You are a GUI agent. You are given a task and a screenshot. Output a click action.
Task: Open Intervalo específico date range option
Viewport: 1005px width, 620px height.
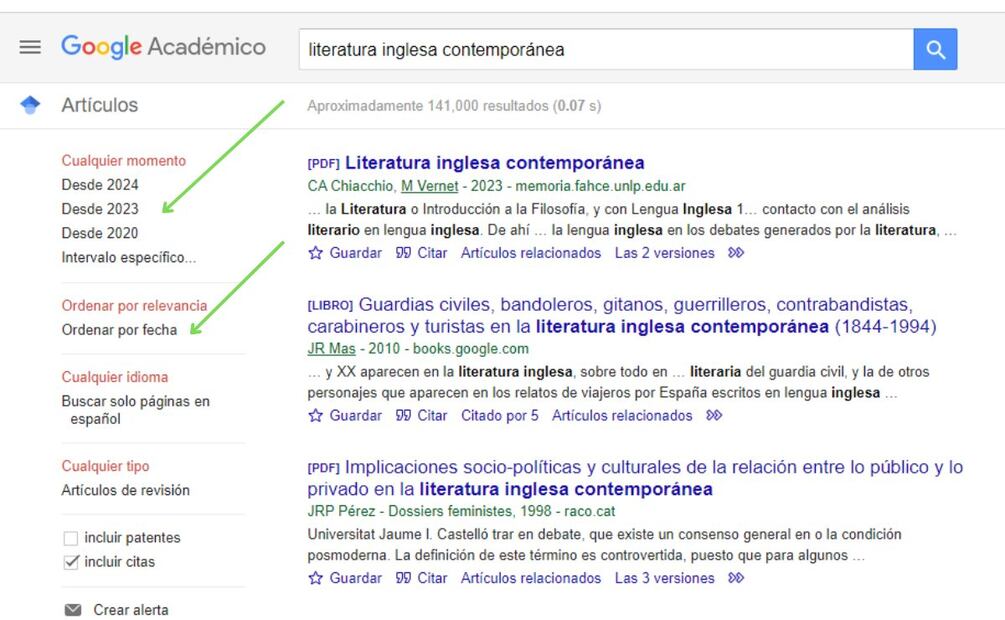[x=128, y=257]
